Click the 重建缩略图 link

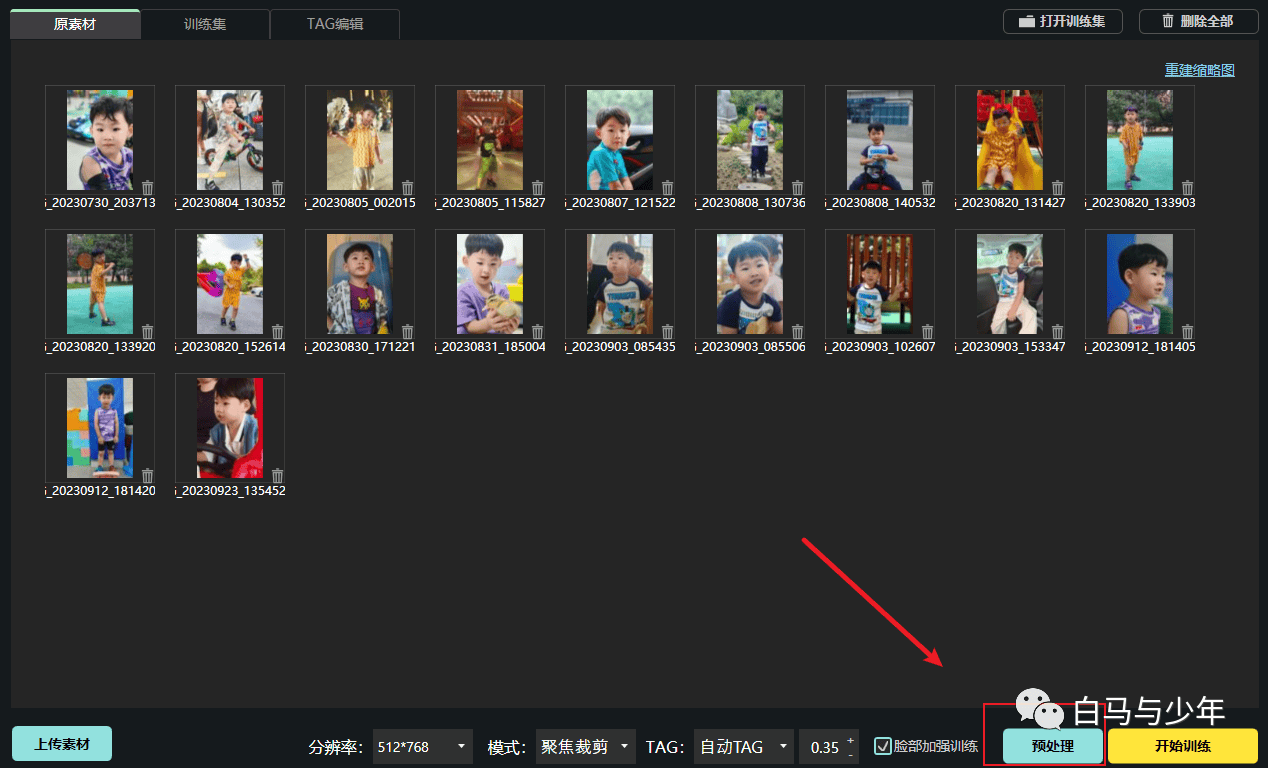[x=1200, y=70]
